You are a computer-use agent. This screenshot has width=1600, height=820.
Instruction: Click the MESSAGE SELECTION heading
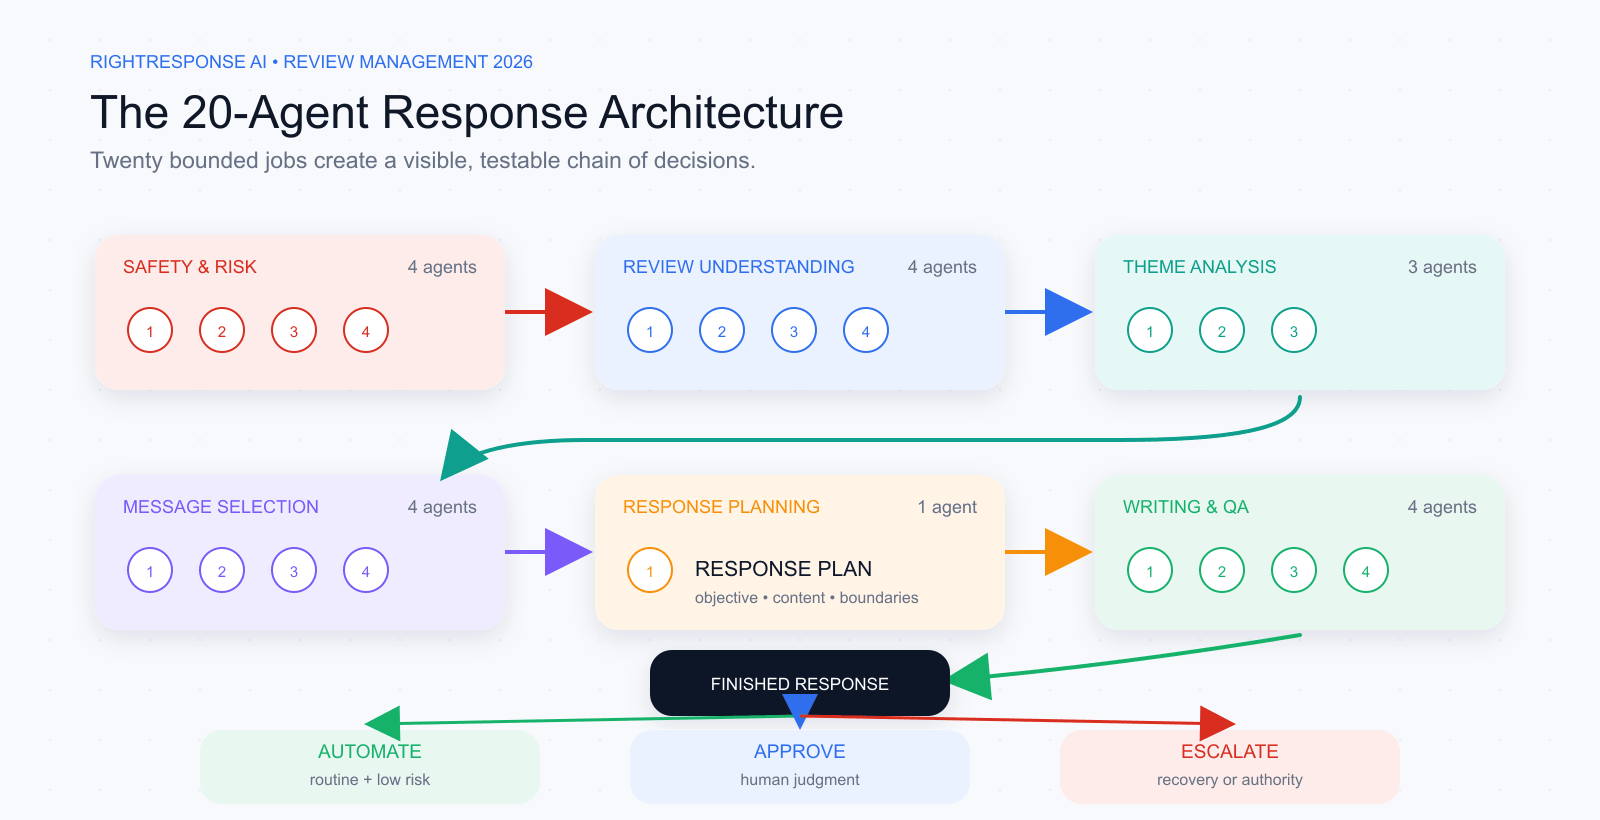221,507
